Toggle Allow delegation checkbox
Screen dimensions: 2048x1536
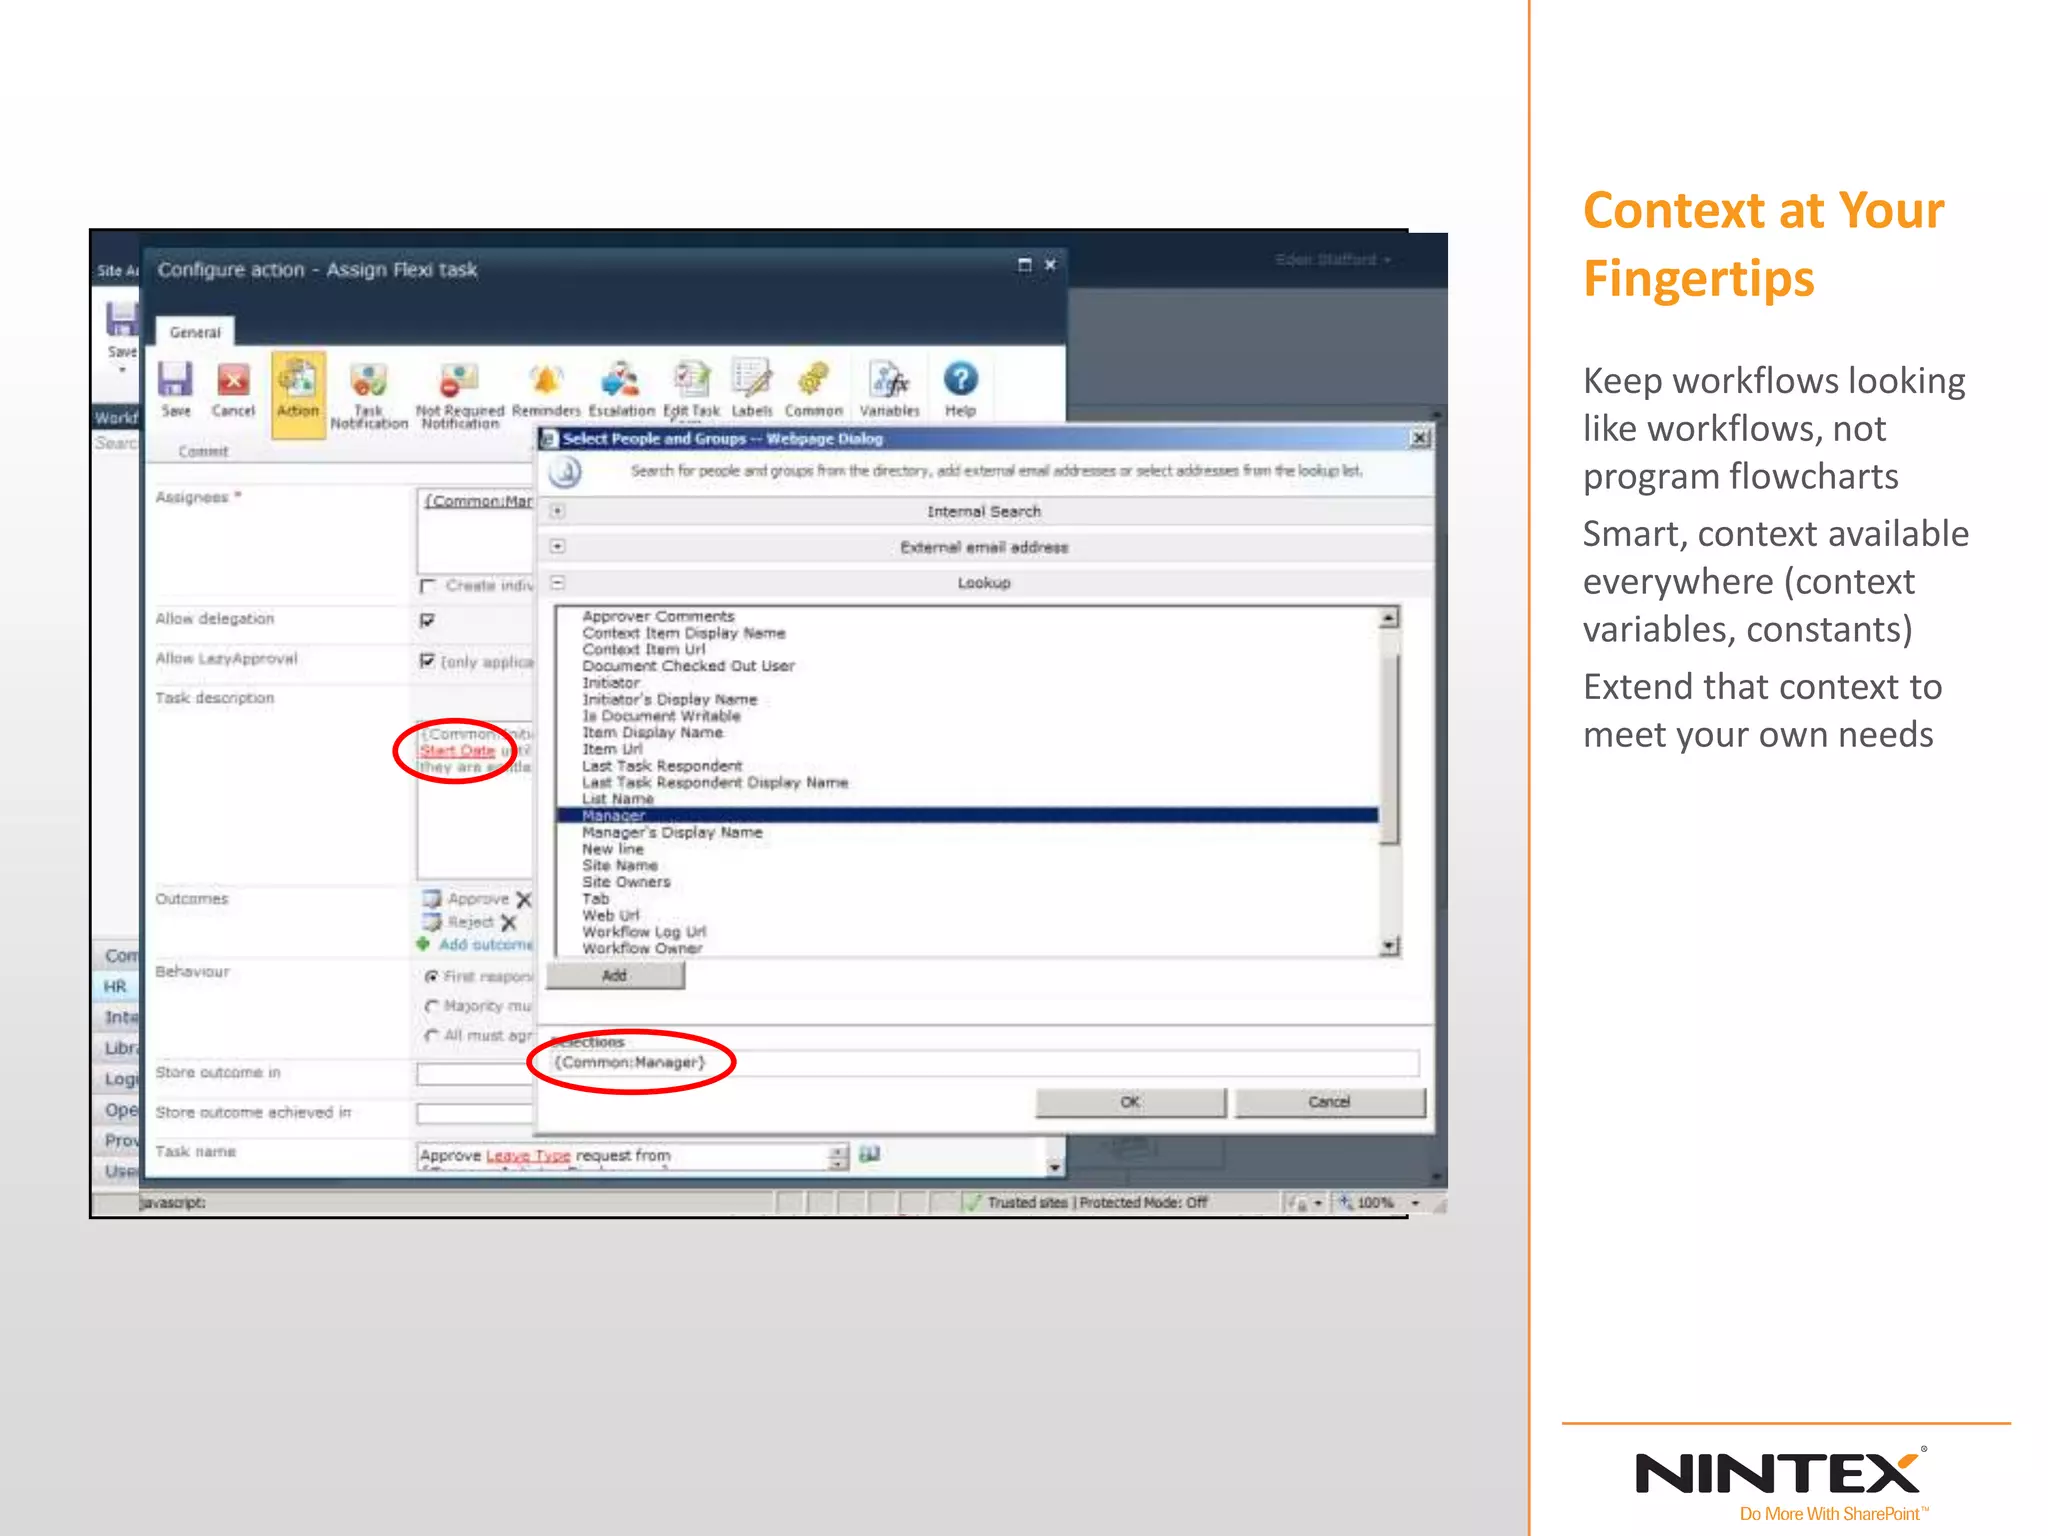(428, 620)
